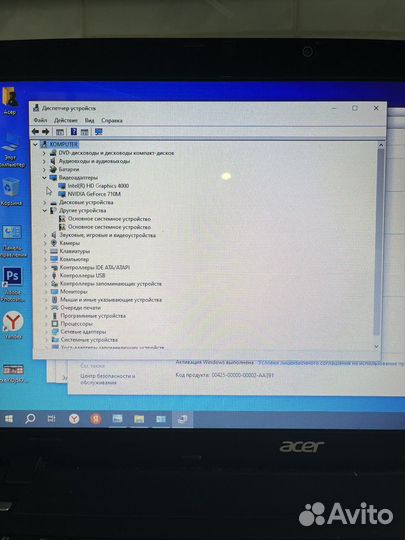Click the blue question-mark Help toolbar icon
This screenshot has height=540, width=405.
click(74, 132)
